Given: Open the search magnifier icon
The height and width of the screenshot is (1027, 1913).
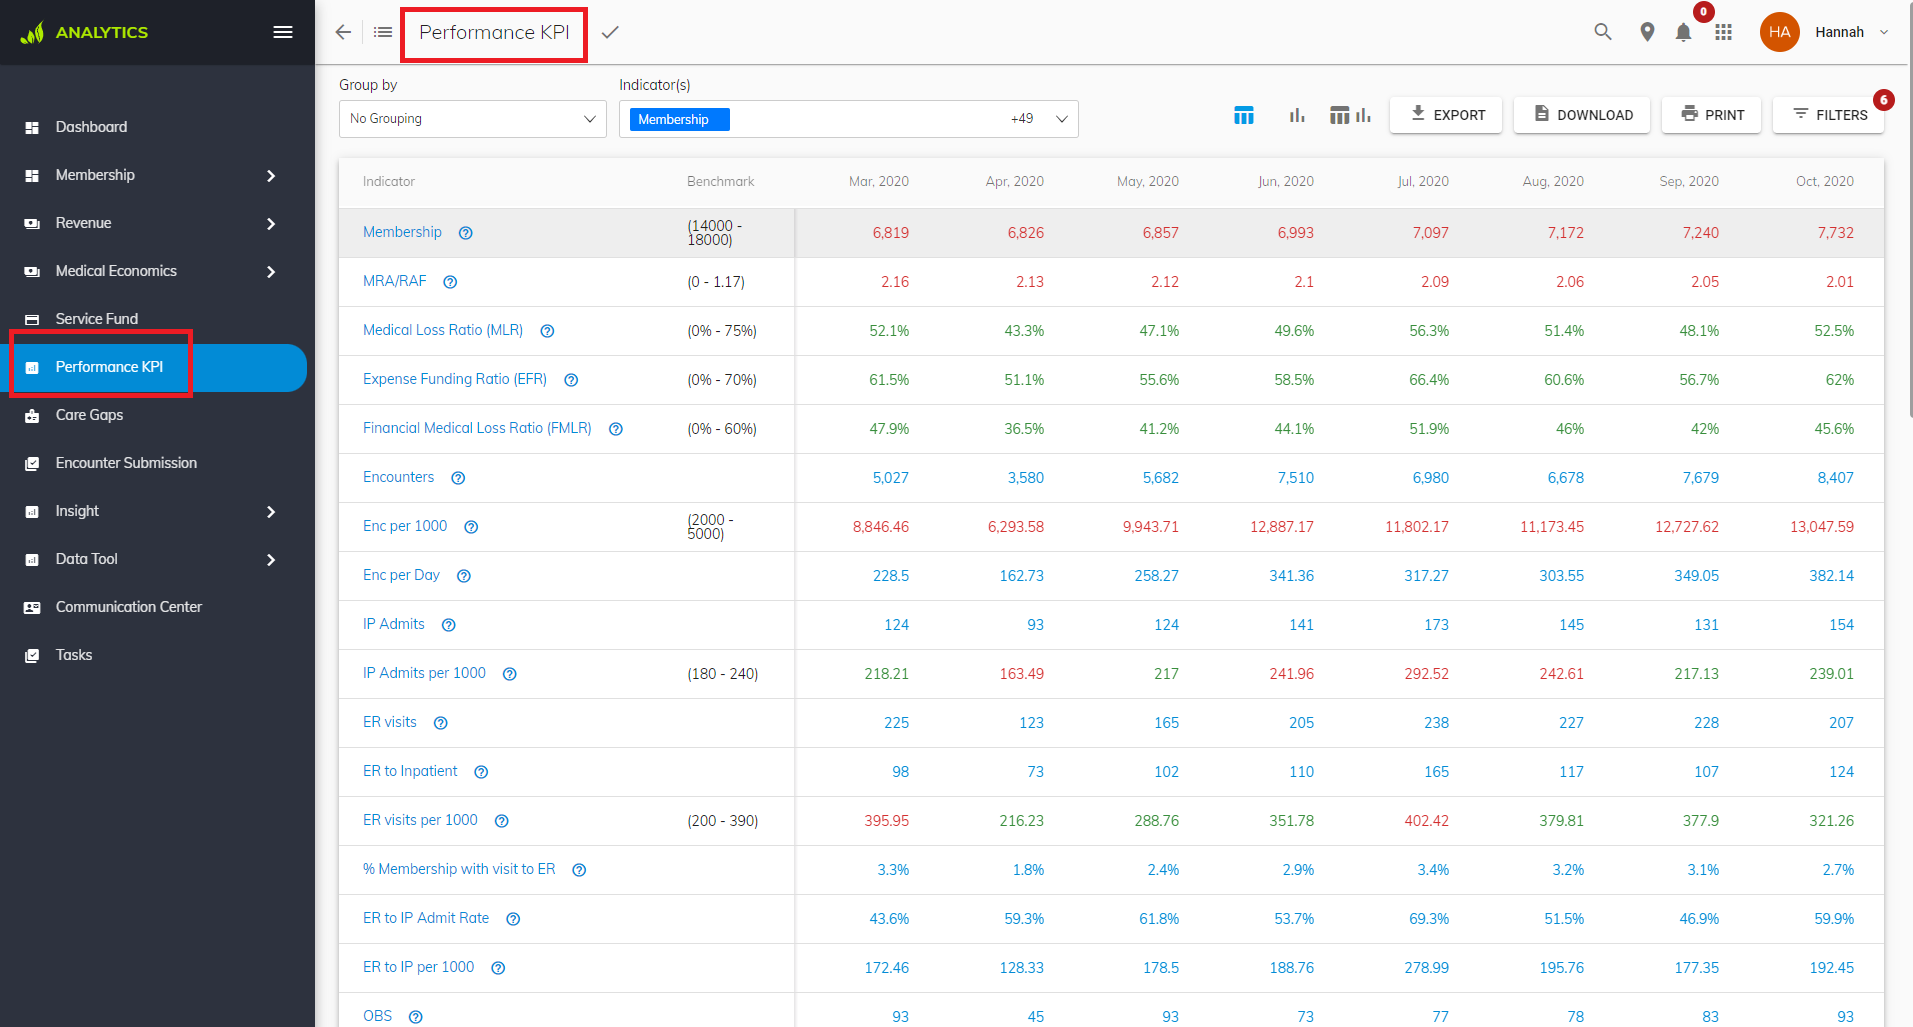Looking at the screenshot, I should click(x=1603, y=32).
